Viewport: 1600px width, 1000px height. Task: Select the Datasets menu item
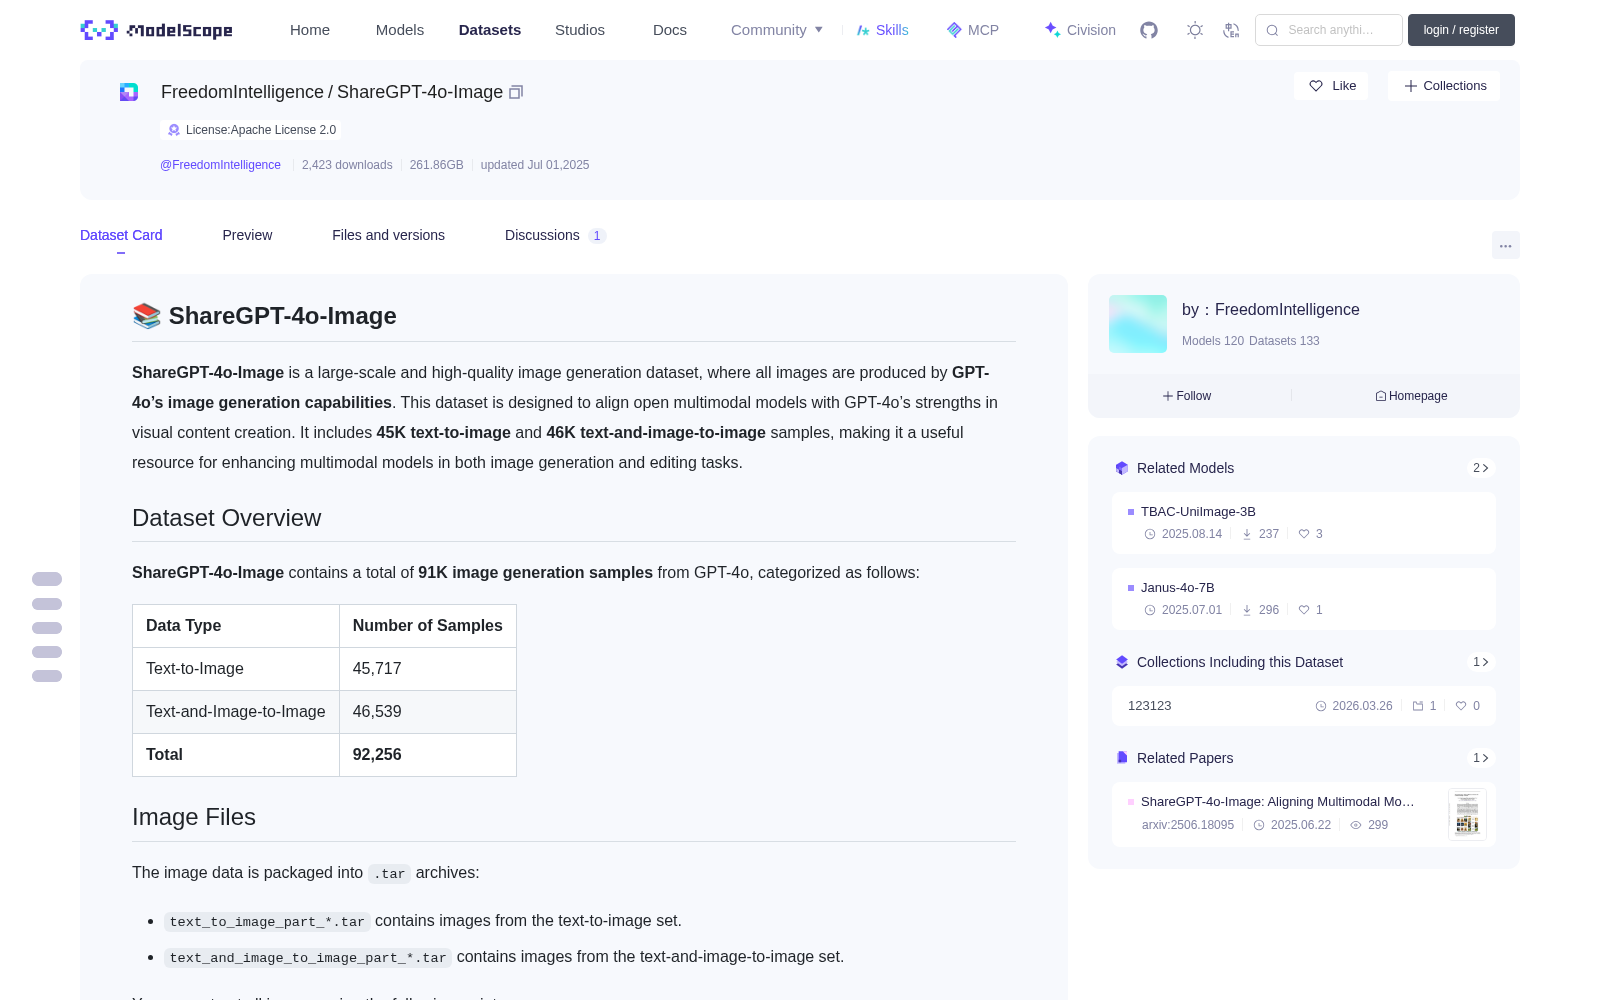[490, 30]
